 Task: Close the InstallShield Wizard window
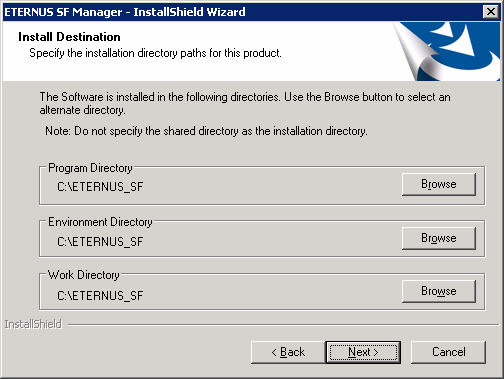[x=491, y=12]
